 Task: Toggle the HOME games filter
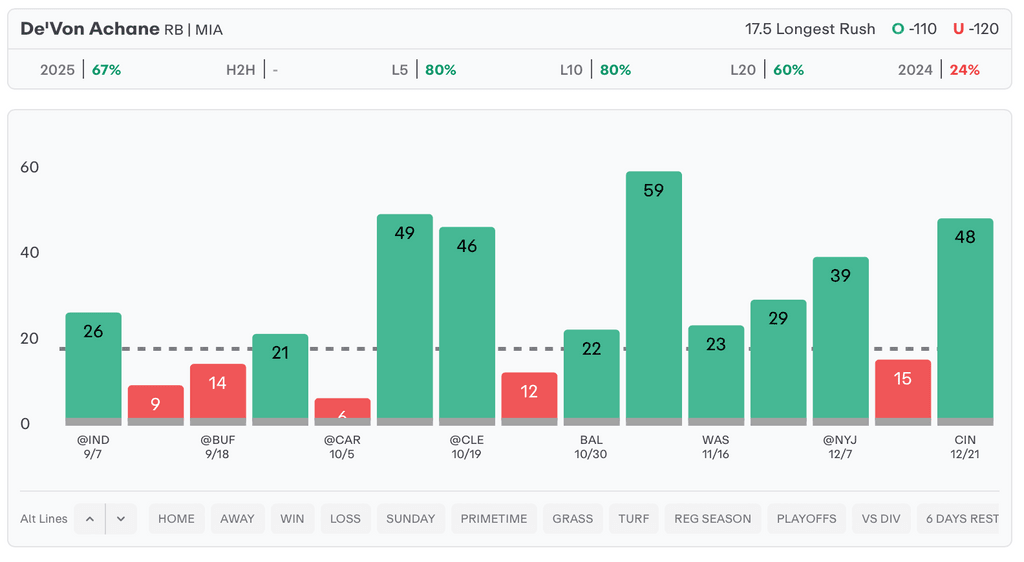tap(176, 519)
